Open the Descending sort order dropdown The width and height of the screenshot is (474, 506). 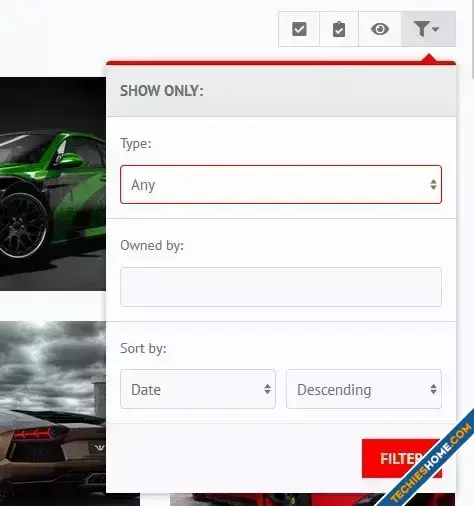[364, 389]
